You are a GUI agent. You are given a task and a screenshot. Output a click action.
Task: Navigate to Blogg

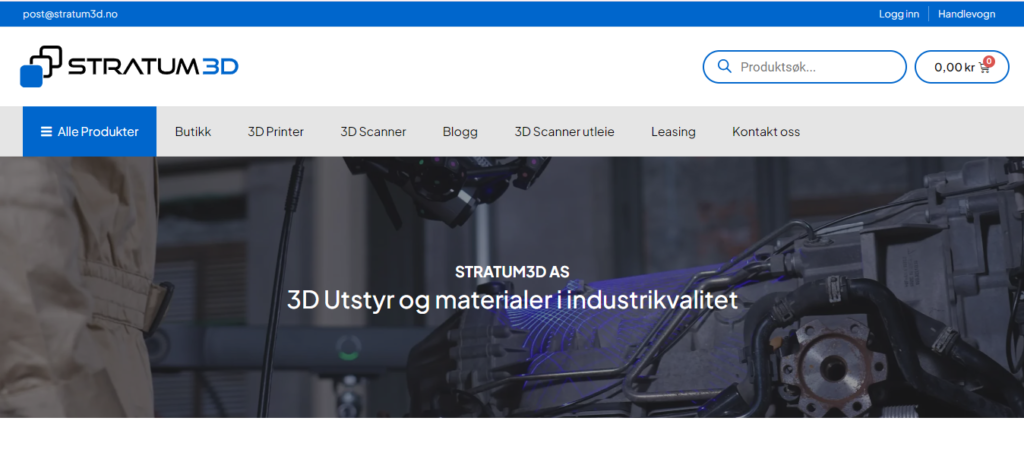click(x=460, y=131)
